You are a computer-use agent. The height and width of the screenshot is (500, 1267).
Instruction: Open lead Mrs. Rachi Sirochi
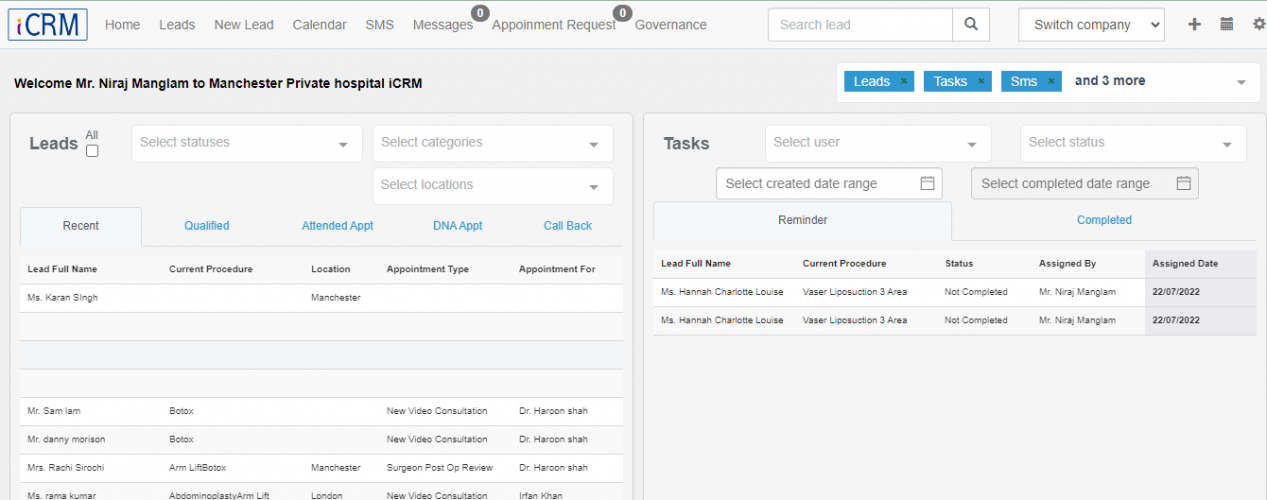click(66, 467)
